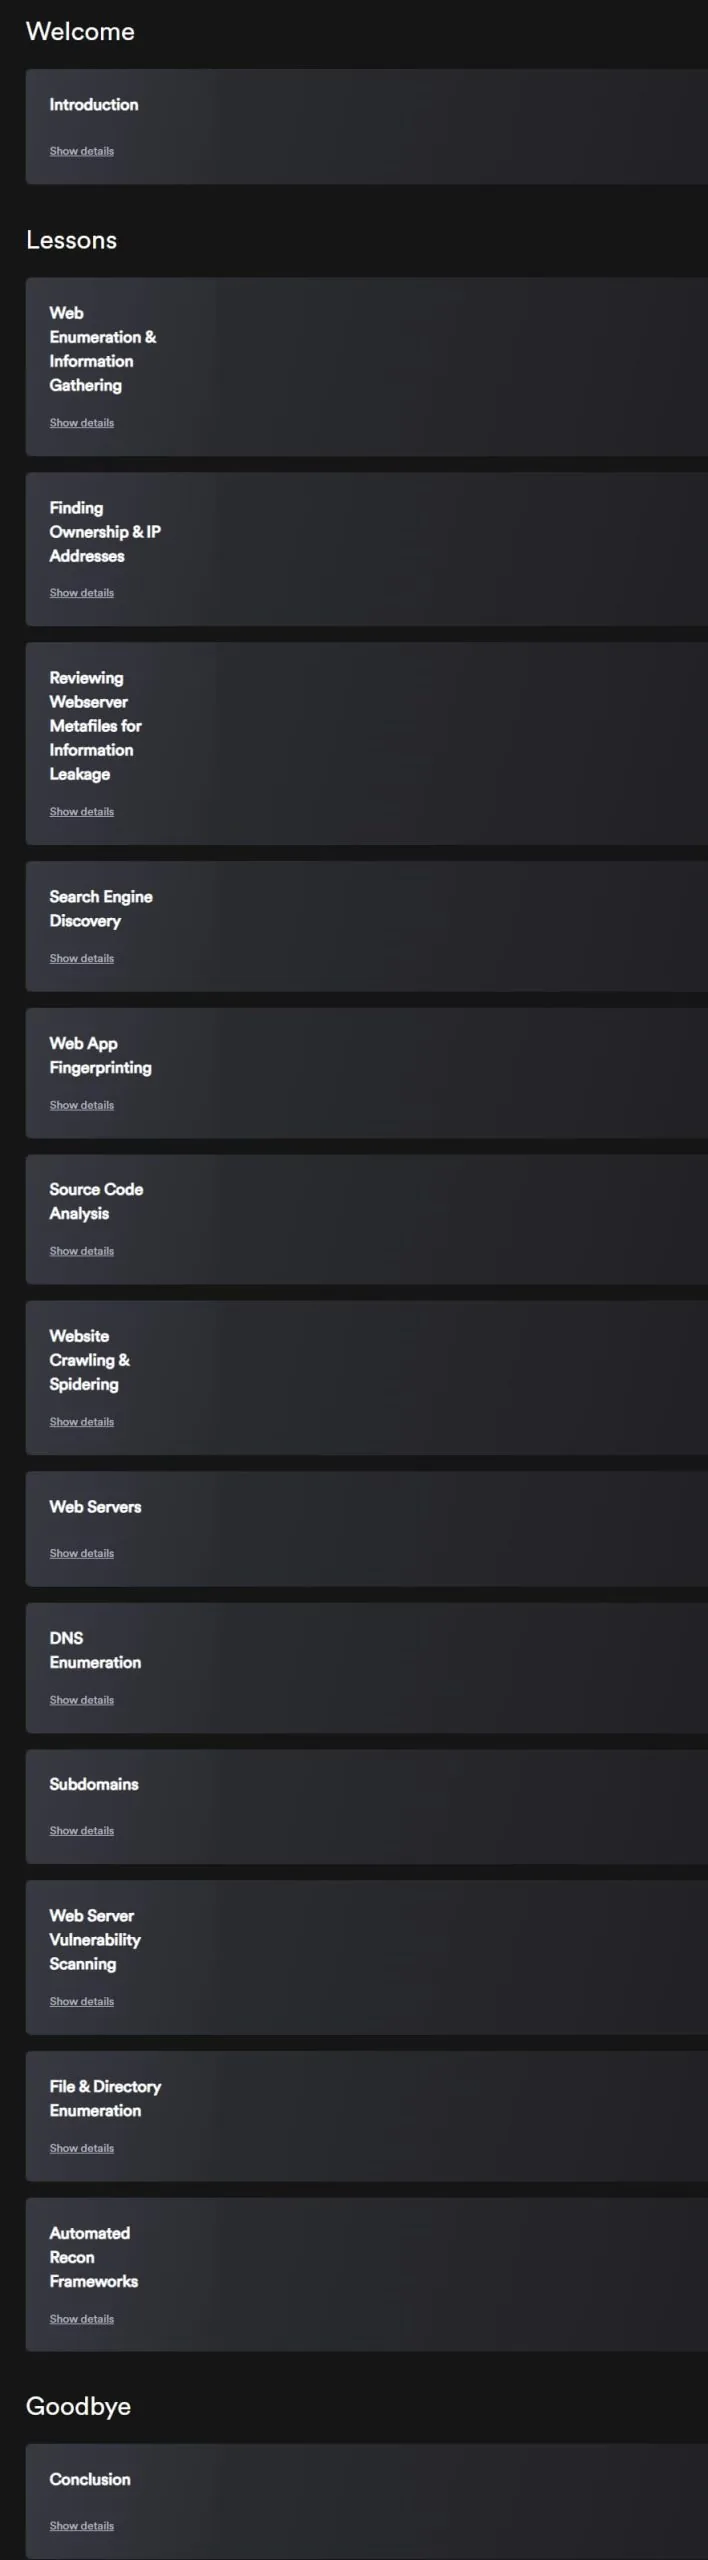Open the Introduction card title
Viewport: 708px width, 2560px height.
pyautogui.click(x=94, y=104)
